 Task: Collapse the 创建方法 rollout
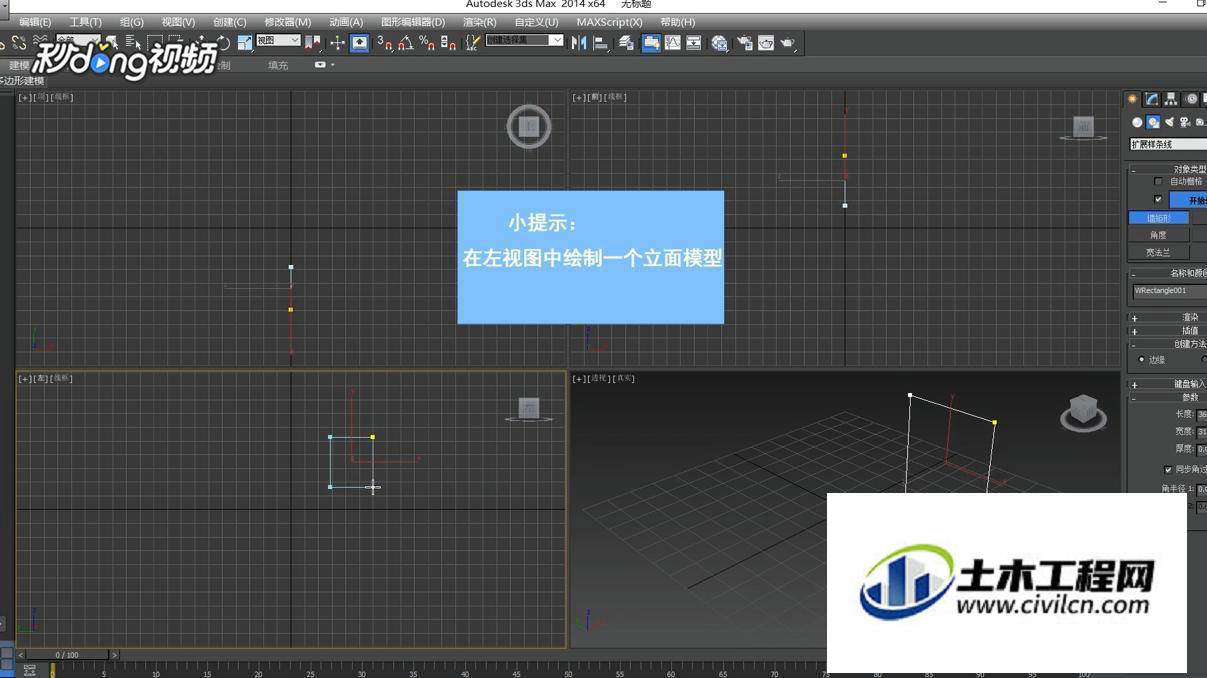(1168, 343)
